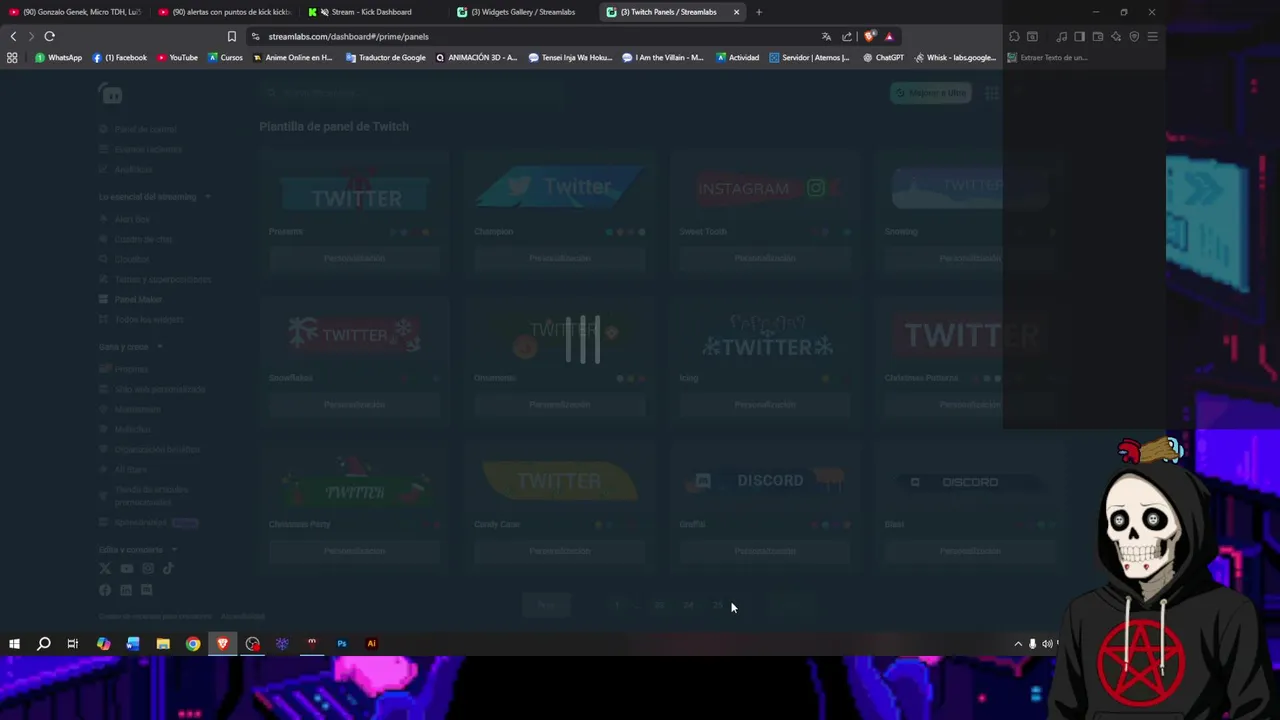Launch Google Chrome from the taskbar

(193, 644)
